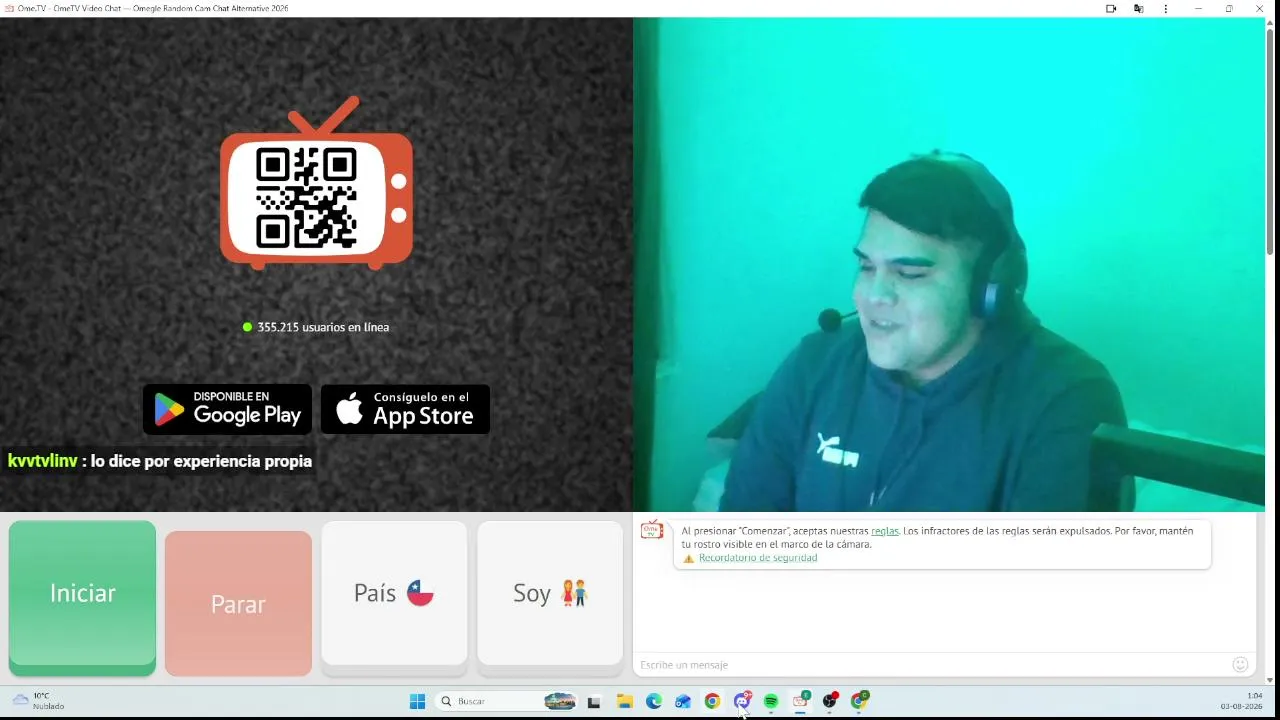This screenshot has height=720, width=1280.
Task: Click the taskbar Buscar search box
Action: 508,701
